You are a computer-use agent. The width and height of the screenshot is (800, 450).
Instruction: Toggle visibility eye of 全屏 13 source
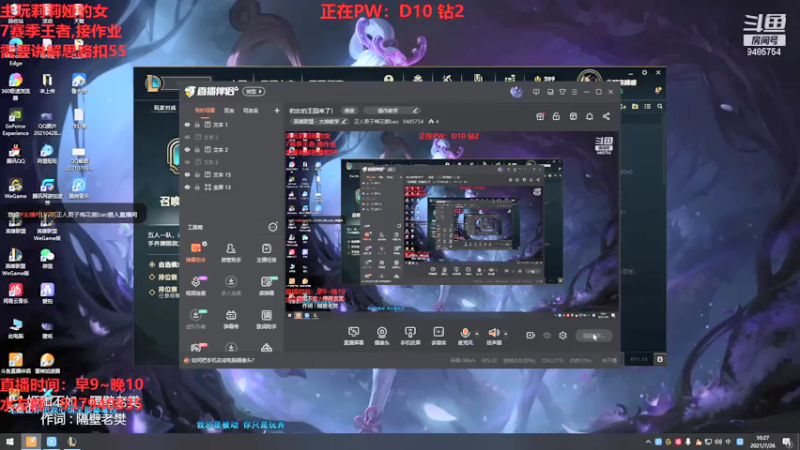(187, 187)
